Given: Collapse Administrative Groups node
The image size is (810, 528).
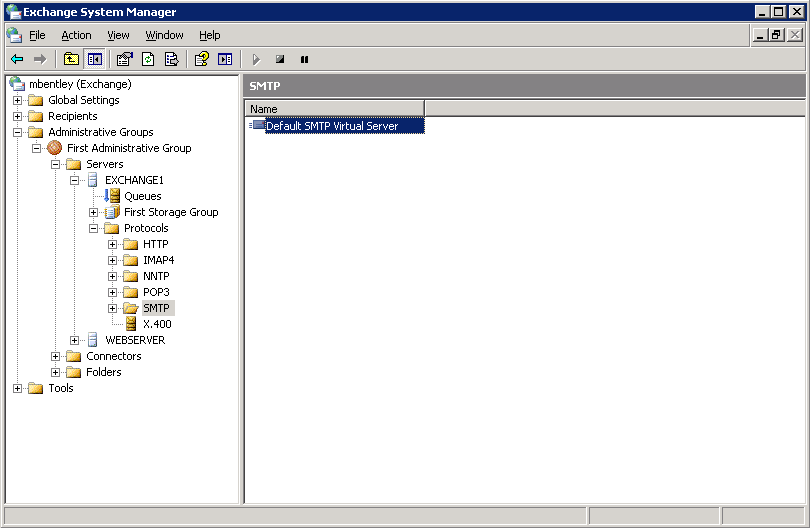Looking at the screenshot, I should point(18,132).
